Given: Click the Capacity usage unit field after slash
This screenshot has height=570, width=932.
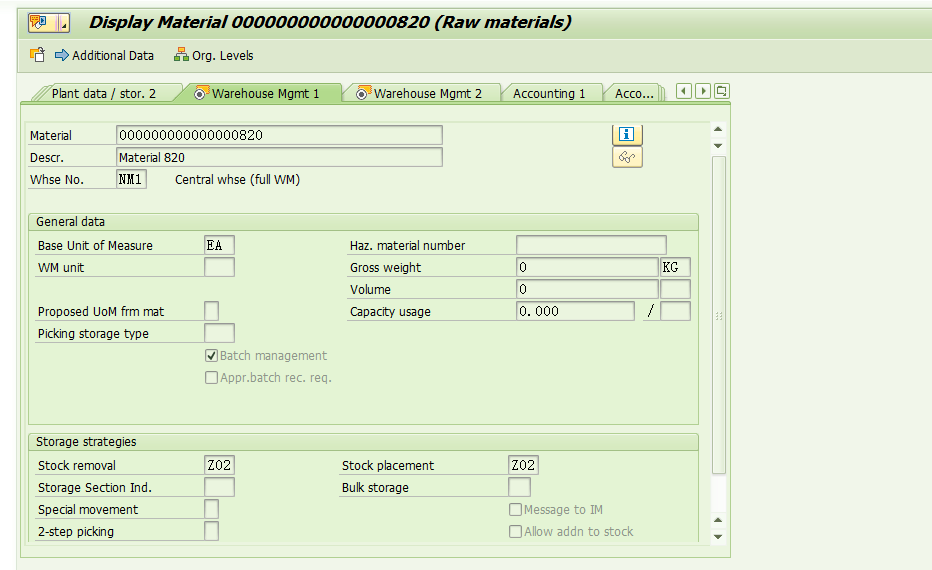Looking at the screenshot, I should (x=675, y=311).
